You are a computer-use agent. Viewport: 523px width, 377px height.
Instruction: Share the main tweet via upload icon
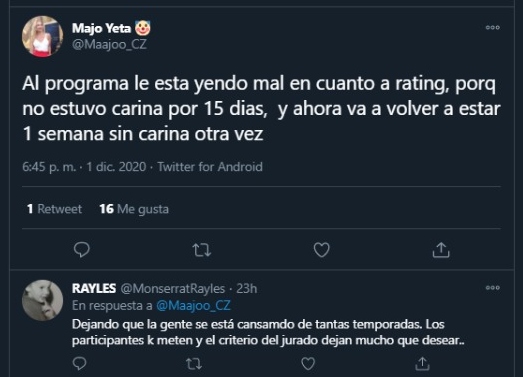(x=441, y=250)
